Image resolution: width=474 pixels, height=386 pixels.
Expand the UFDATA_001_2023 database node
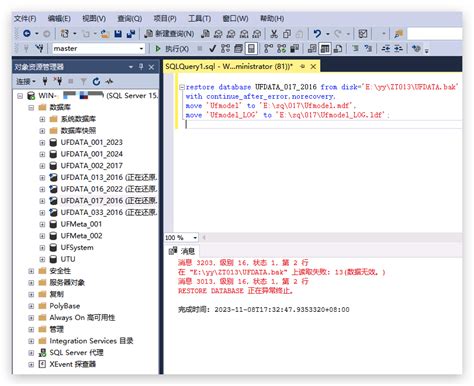[x=42, y=142]
